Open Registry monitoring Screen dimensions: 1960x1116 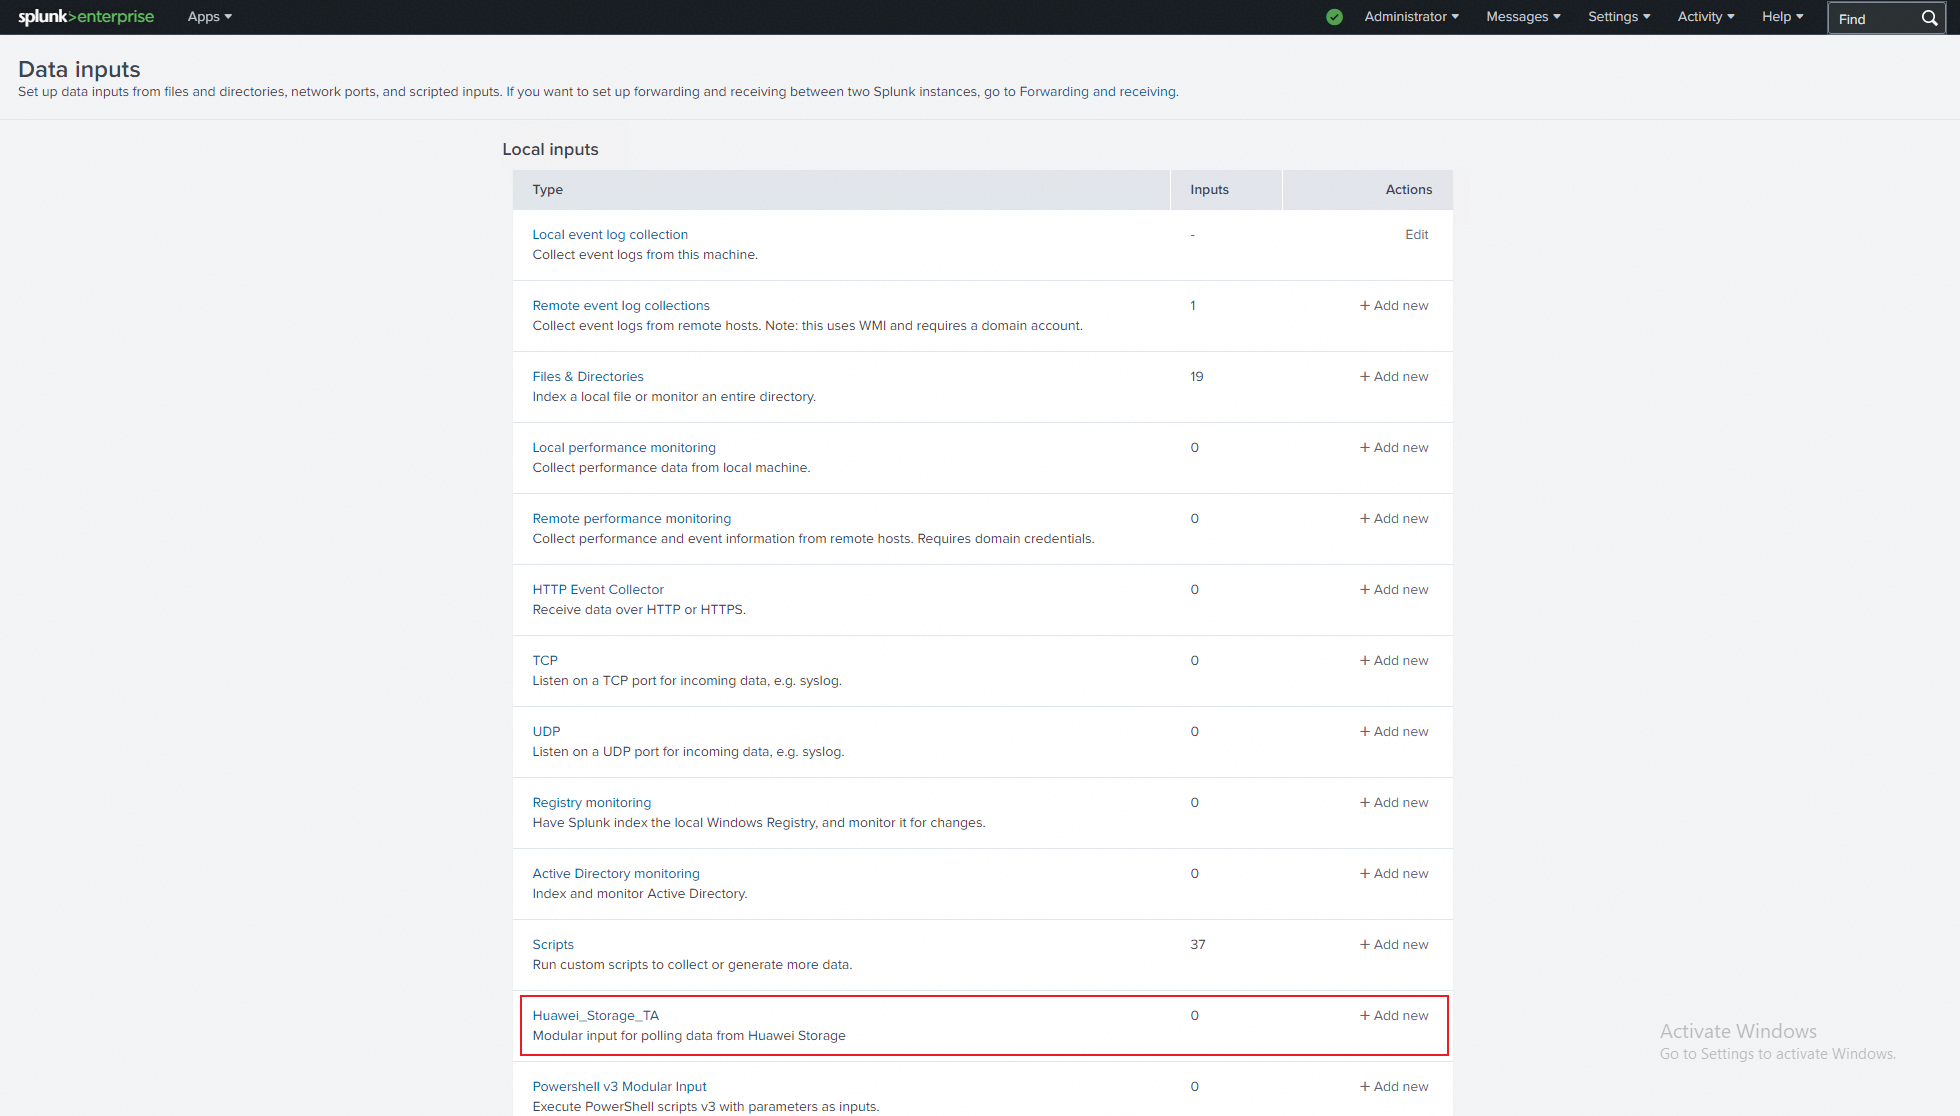592,803
